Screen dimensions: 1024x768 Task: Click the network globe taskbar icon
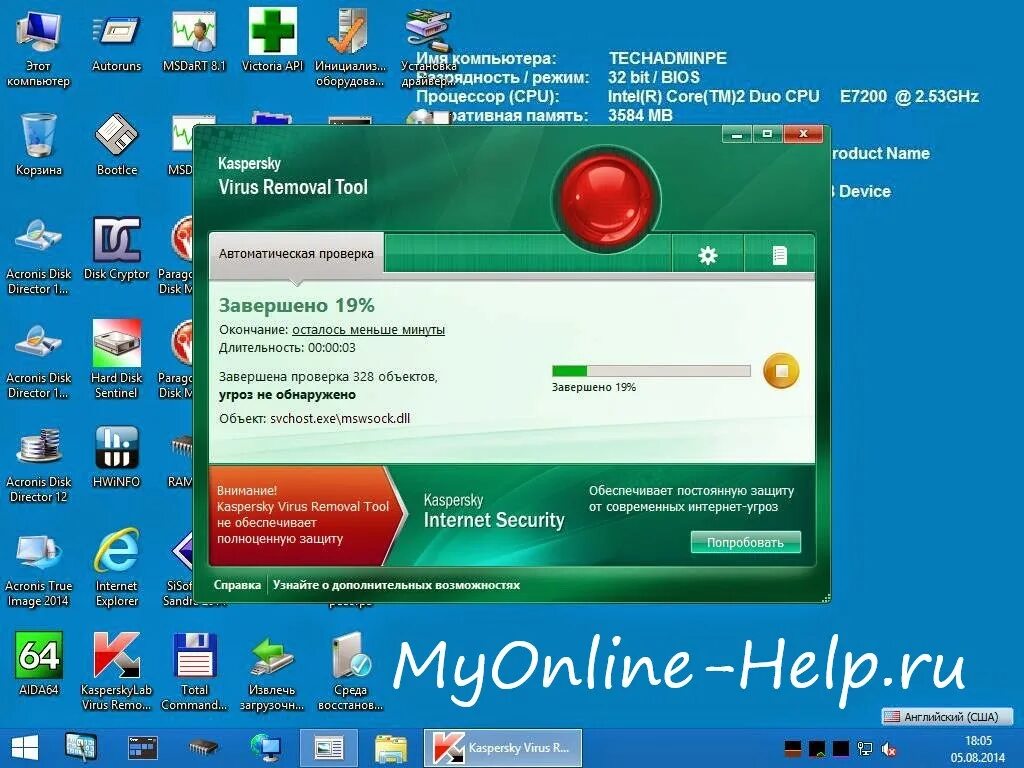(266, 748)
